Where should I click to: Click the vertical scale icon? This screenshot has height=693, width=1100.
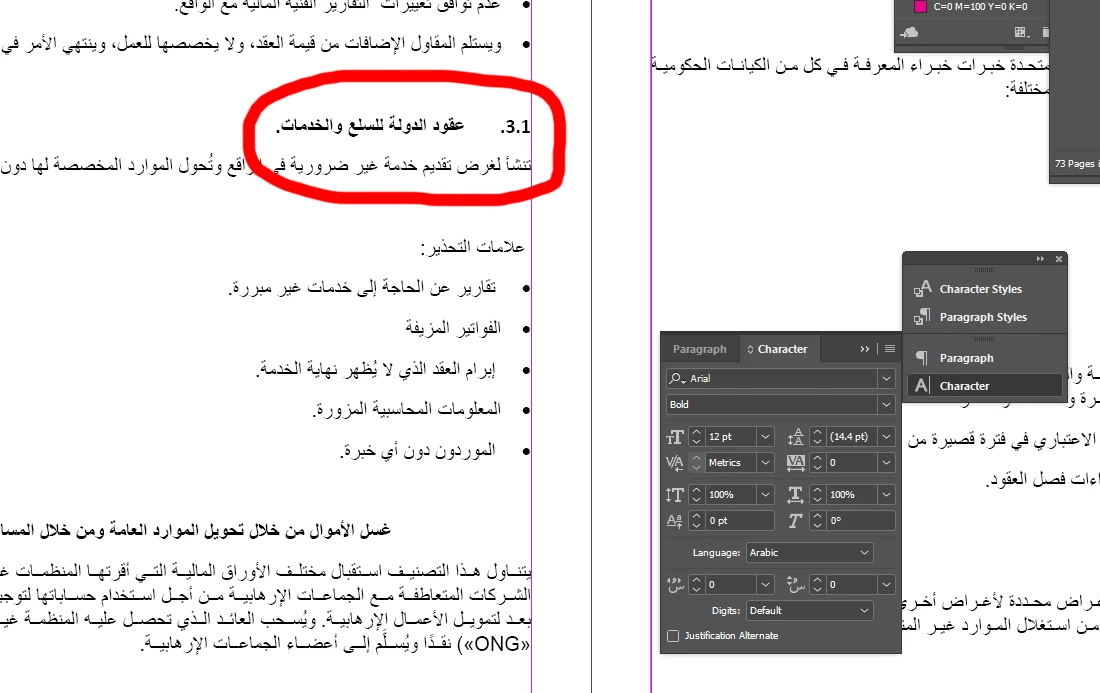point(674,495)
